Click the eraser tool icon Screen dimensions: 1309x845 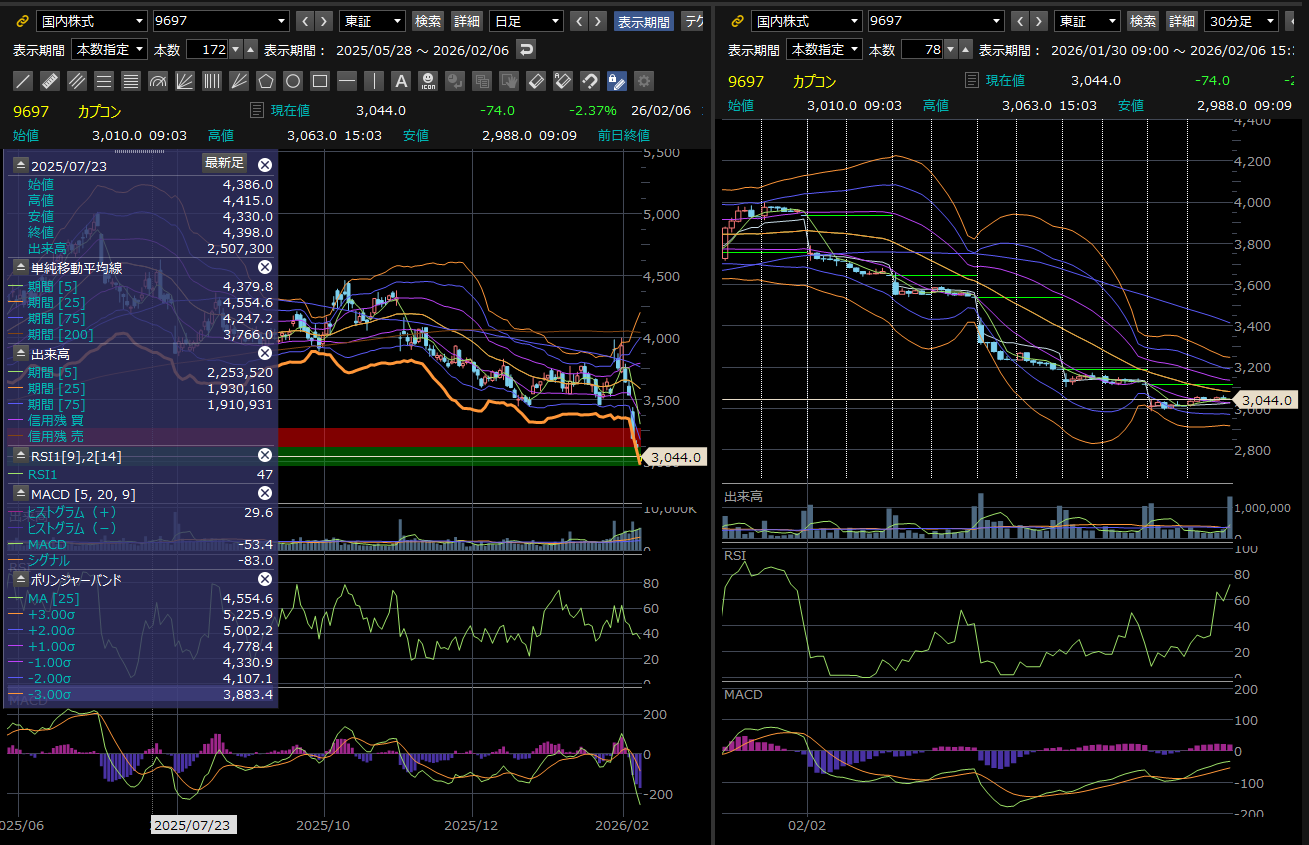coord(536,81)
